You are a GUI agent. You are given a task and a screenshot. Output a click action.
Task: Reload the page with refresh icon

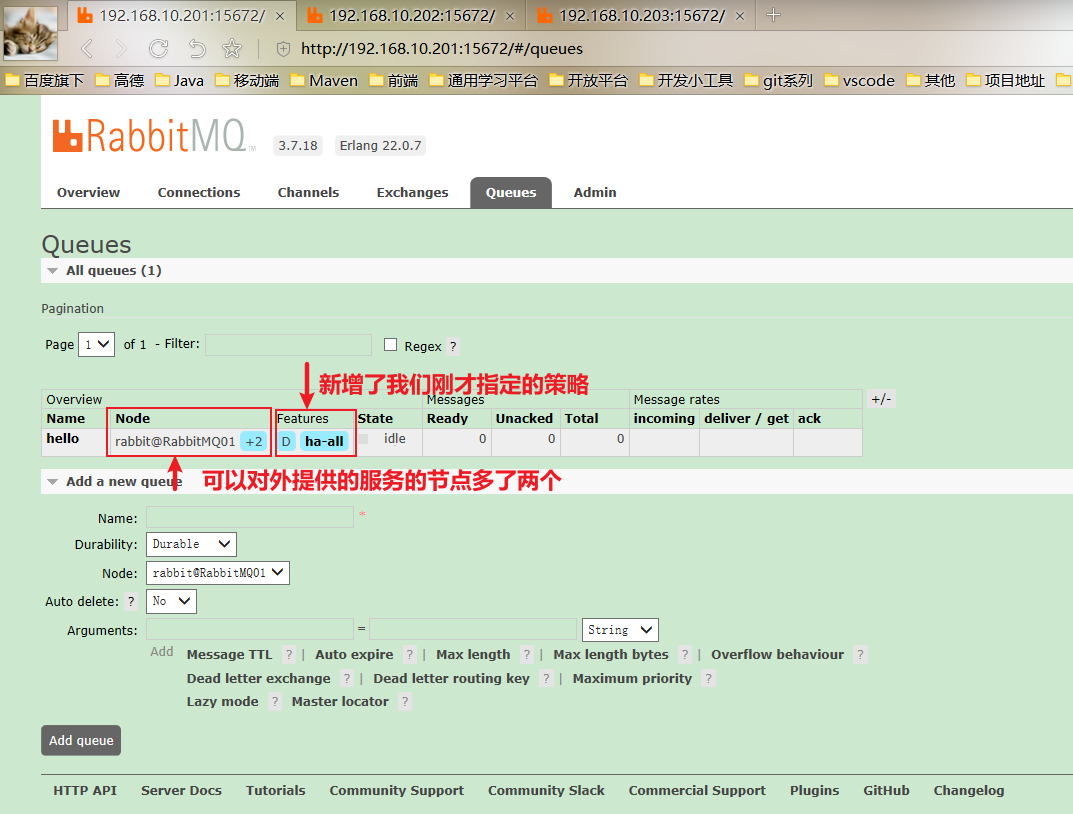click(159, 49)
